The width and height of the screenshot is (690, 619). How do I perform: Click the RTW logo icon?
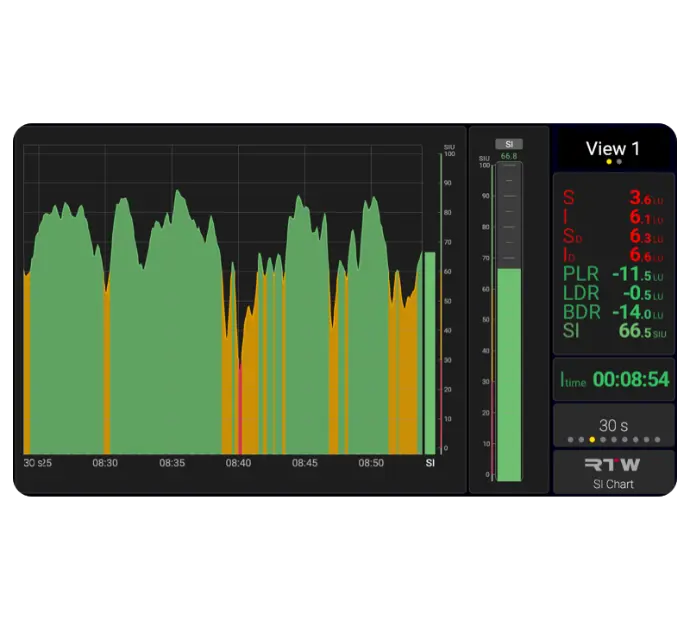point(613,464)
